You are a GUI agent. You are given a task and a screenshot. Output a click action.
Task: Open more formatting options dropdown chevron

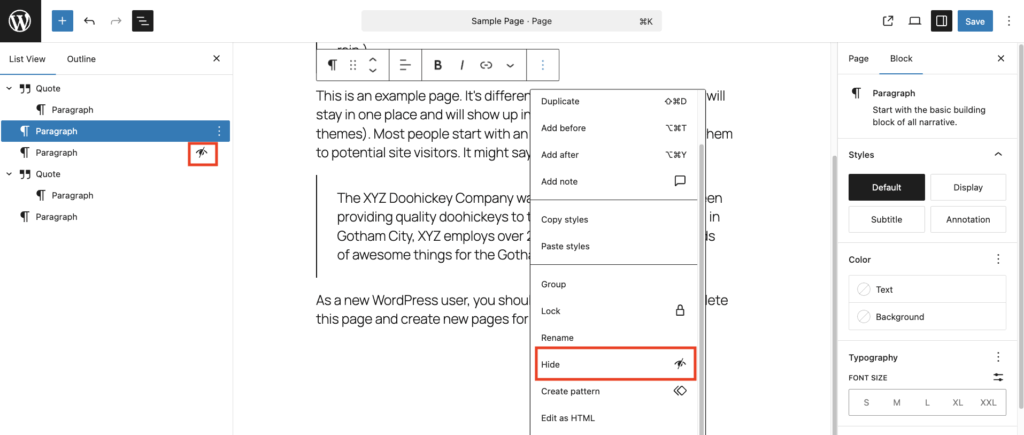[510, 65]
